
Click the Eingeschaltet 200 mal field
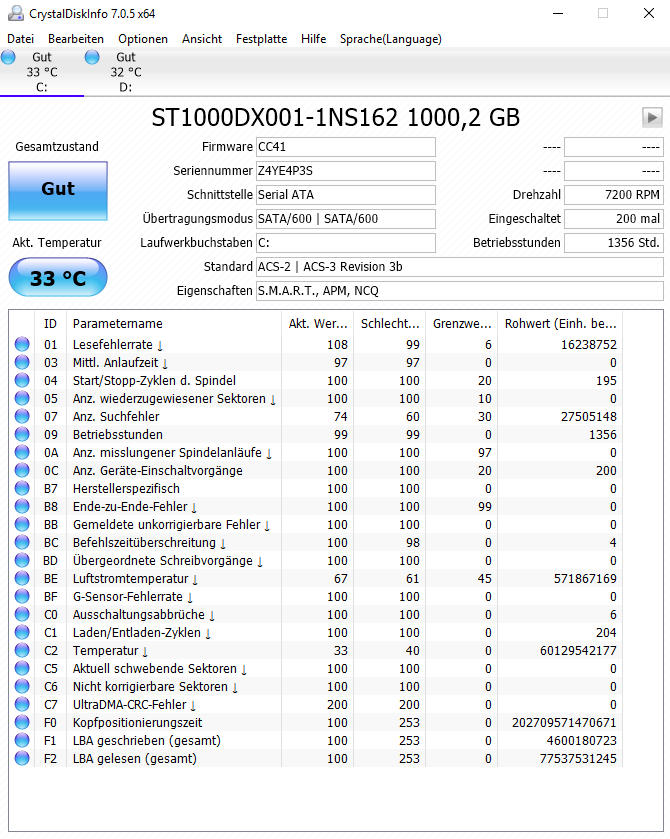point(614,219)
